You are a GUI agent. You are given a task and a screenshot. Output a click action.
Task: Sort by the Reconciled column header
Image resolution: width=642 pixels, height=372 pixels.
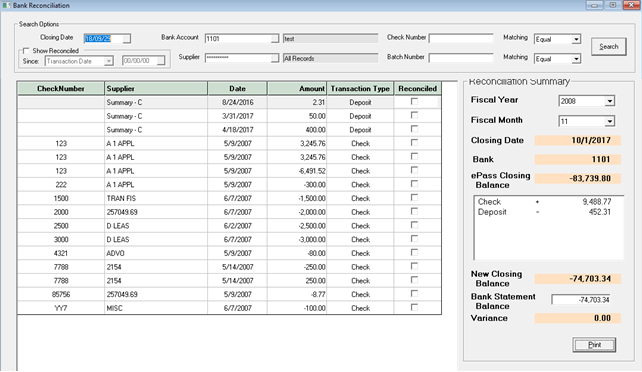[x=418, y=88]
